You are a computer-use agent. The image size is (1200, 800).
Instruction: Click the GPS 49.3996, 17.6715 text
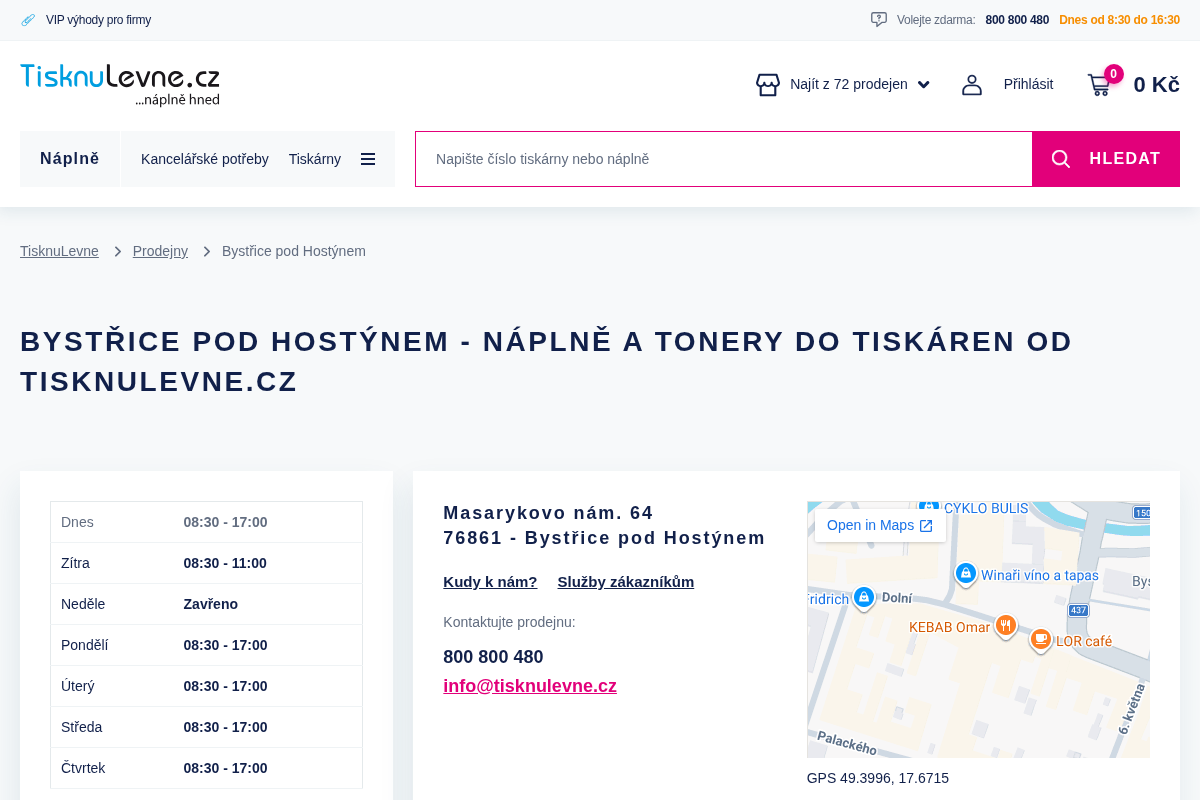coord(878,778)
